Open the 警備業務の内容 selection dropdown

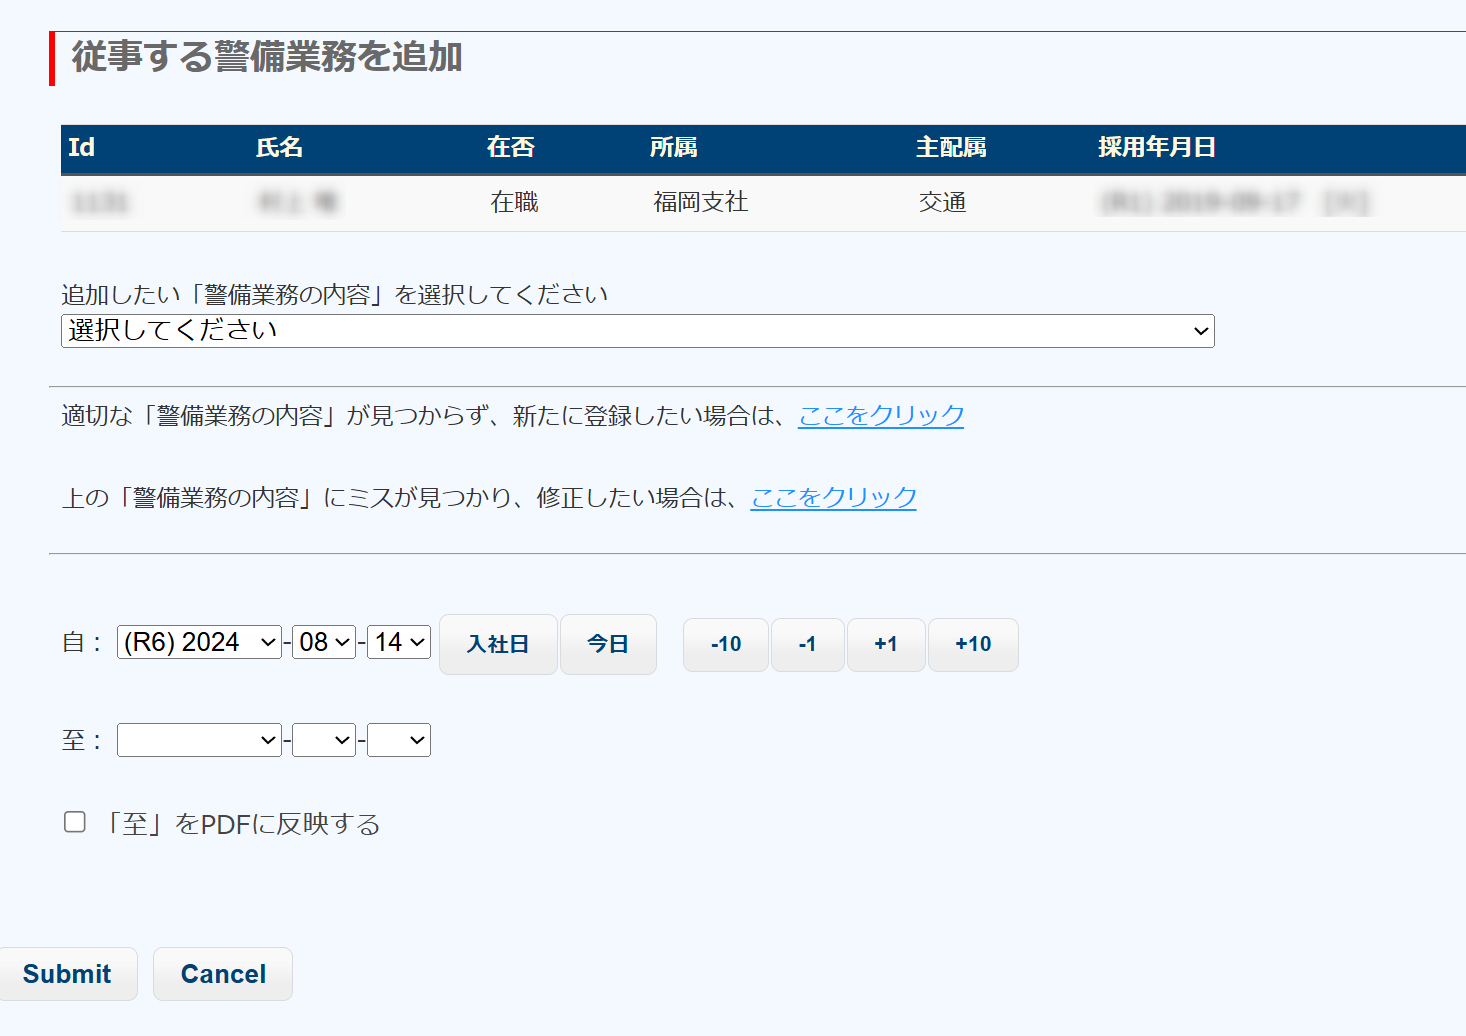637,331
